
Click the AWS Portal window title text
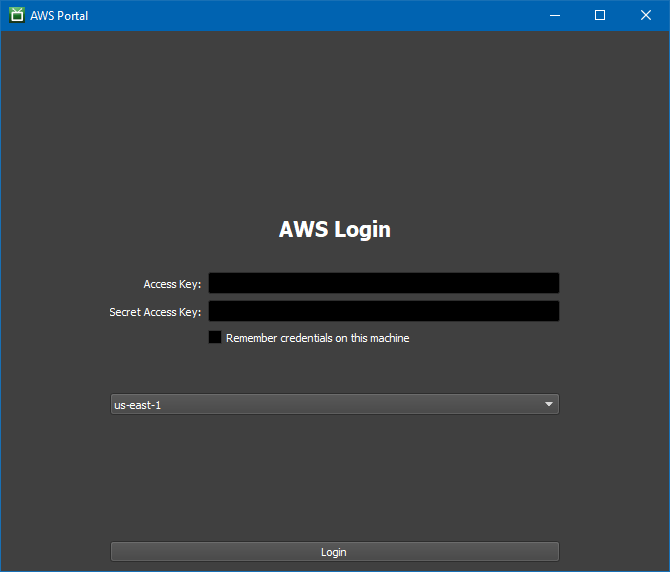click(x=59, y=16)
